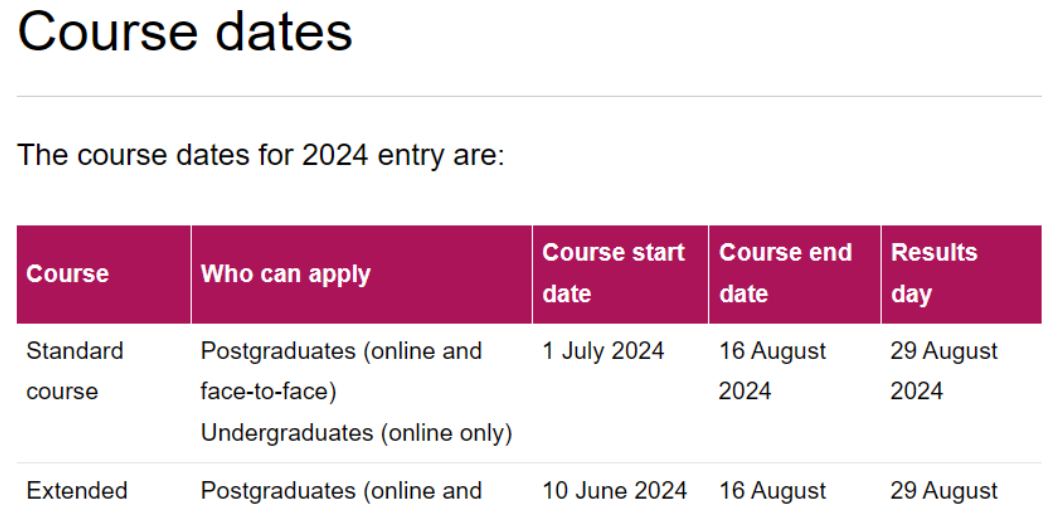
Task: Select the "10 June 2024" start date
Action: click(x=614, y=491)
